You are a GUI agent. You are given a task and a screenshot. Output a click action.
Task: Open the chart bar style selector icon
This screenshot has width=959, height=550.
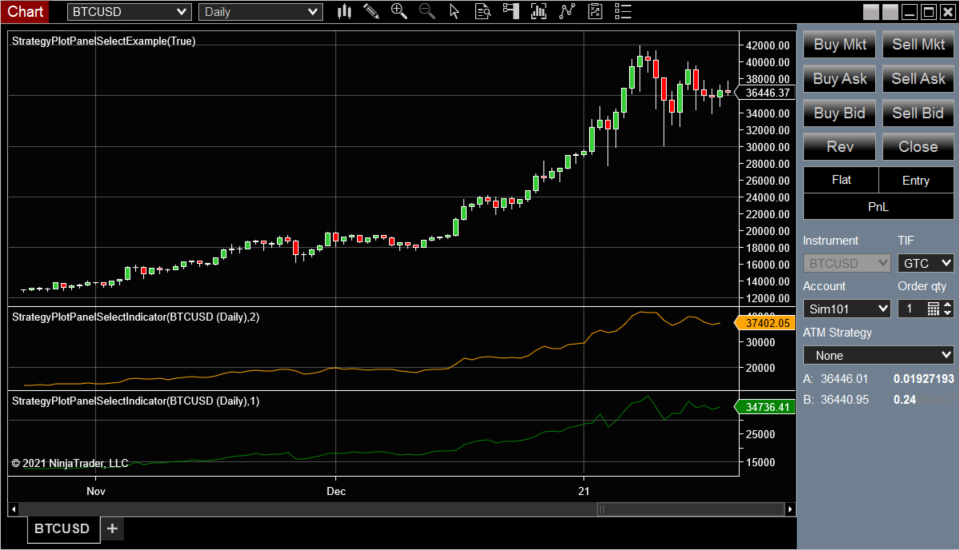[344, 12]
